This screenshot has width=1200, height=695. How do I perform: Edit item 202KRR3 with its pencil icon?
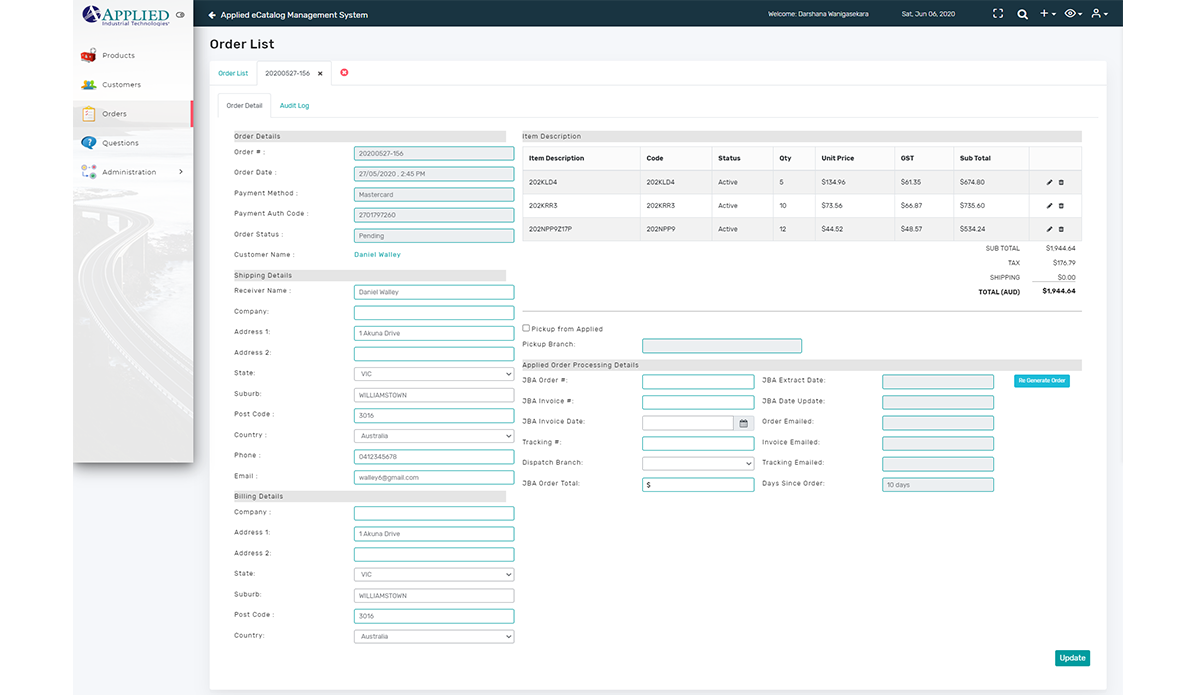click(1049, 206)
